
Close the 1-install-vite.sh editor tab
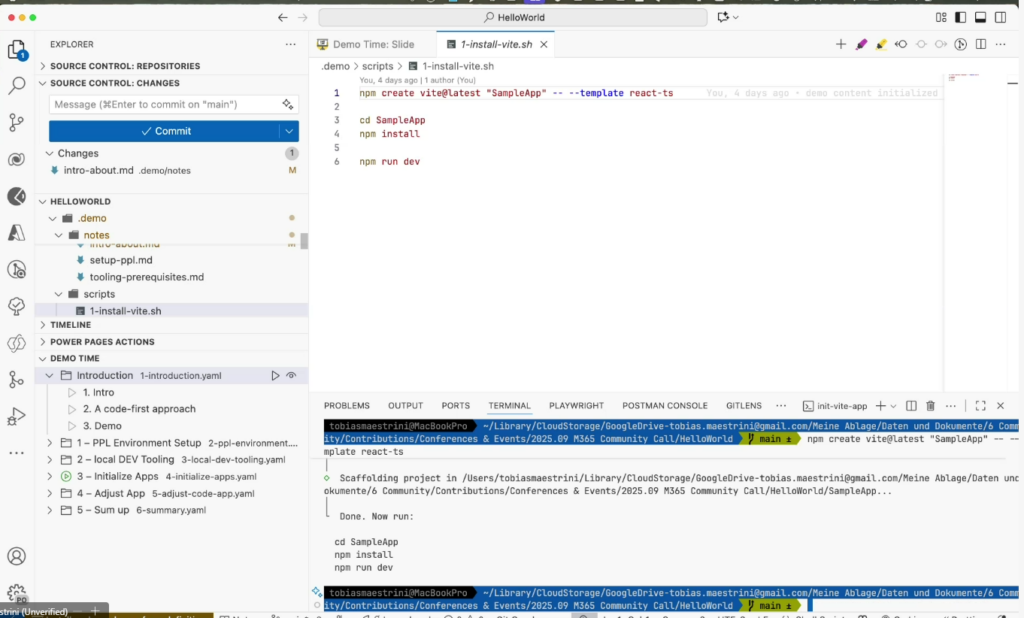pyautogui.click(x=543, y=44)
